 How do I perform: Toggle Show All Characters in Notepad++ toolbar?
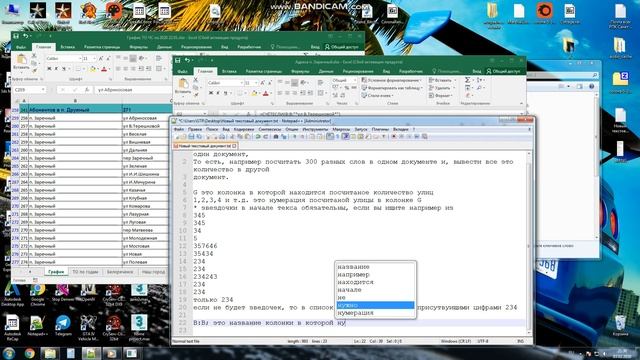tap(337, 137)
